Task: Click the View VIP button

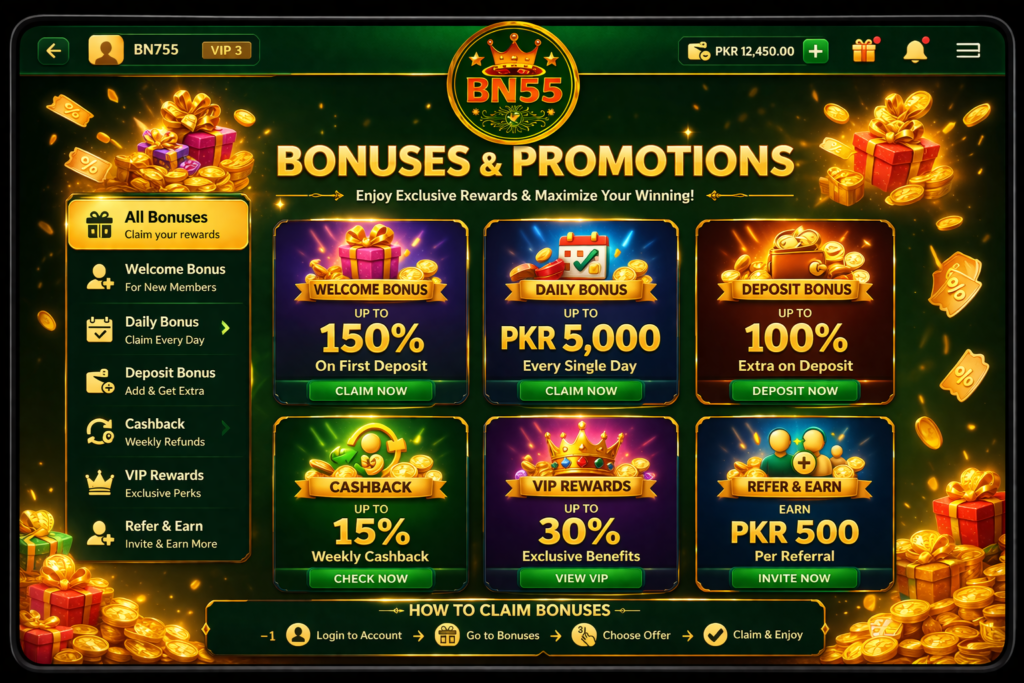Action: point(581,578)
